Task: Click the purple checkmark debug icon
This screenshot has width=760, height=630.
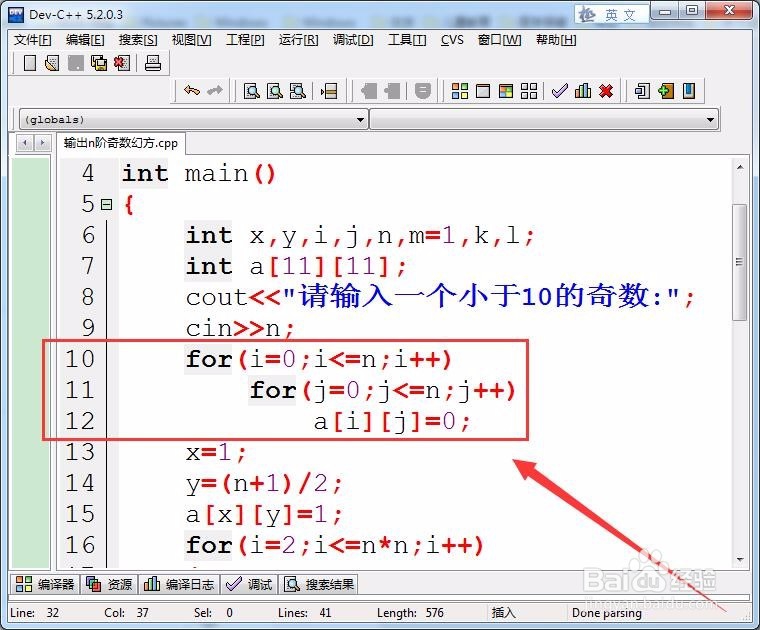Action: (560, 91)
